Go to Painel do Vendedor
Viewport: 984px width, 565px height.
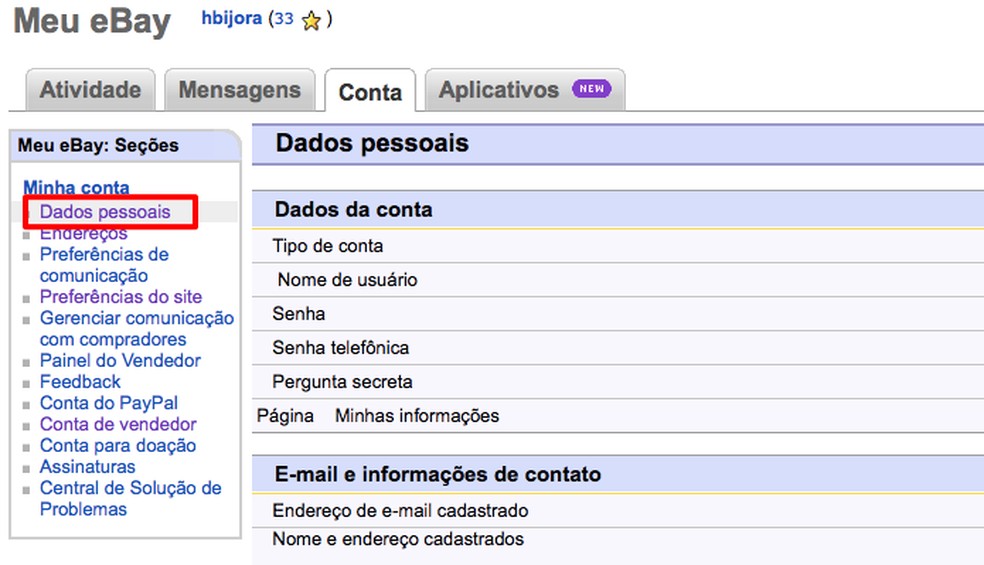point(120,360)
